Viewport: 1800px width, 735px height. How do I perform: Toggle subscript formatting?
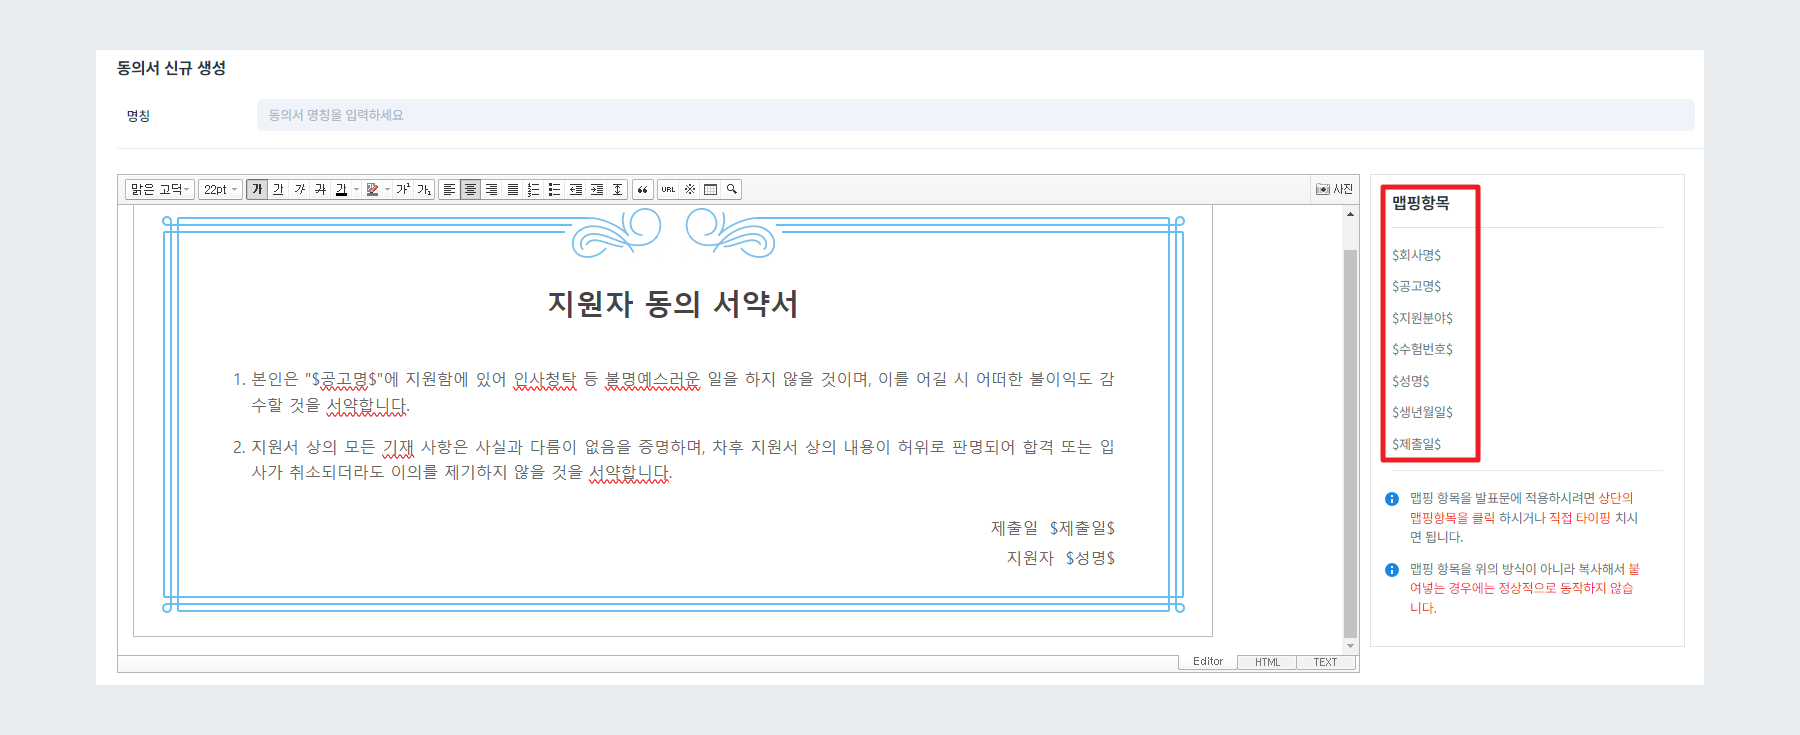[424, 189]
